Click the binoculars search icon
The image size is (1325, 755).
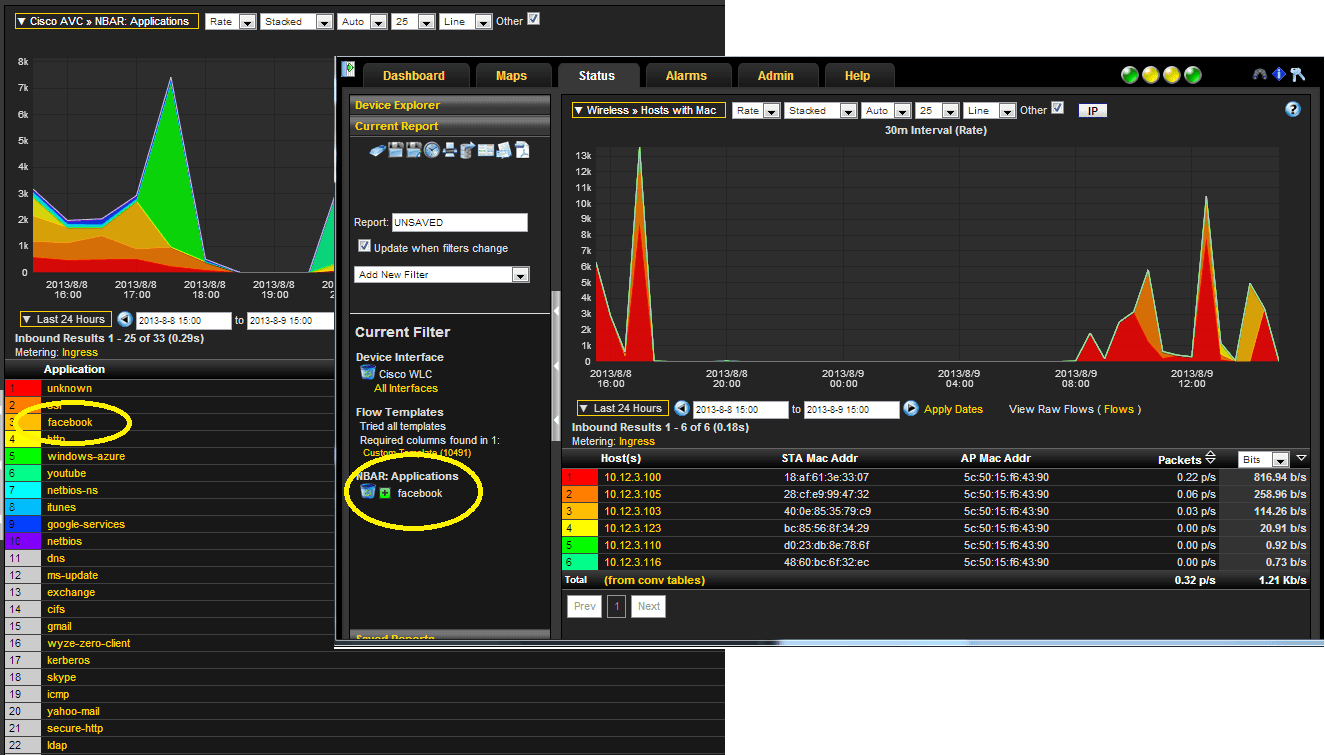coord(1260,74)
